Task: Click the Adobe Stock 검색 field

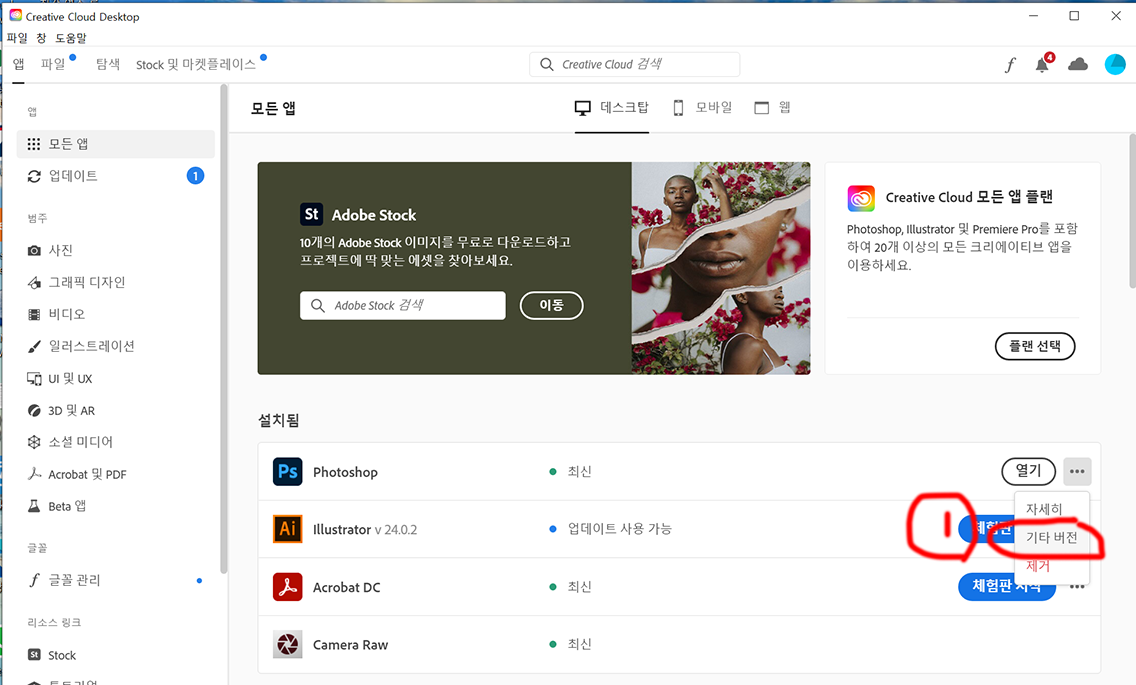Action: tap(403, 305)
